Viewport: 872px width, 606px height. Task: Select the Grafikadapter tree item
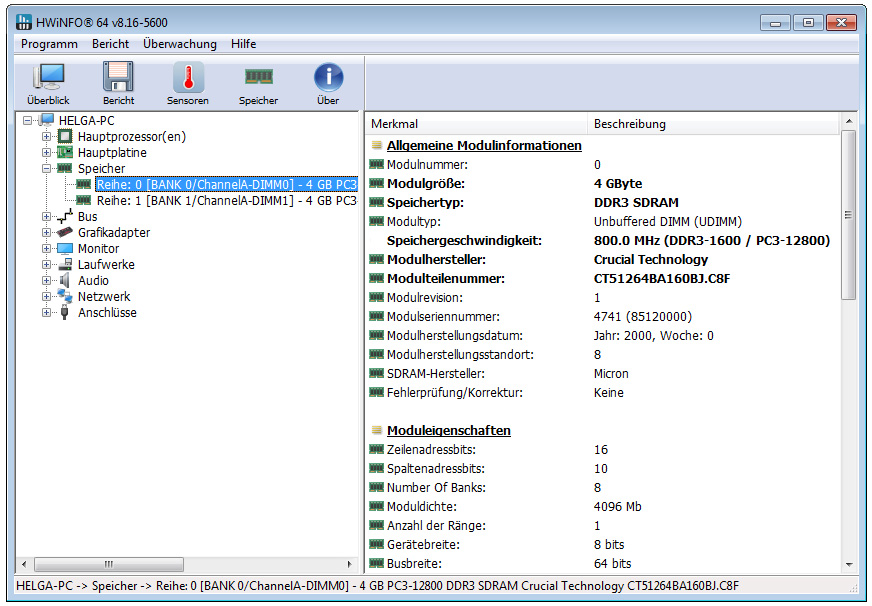pos(113,233)
